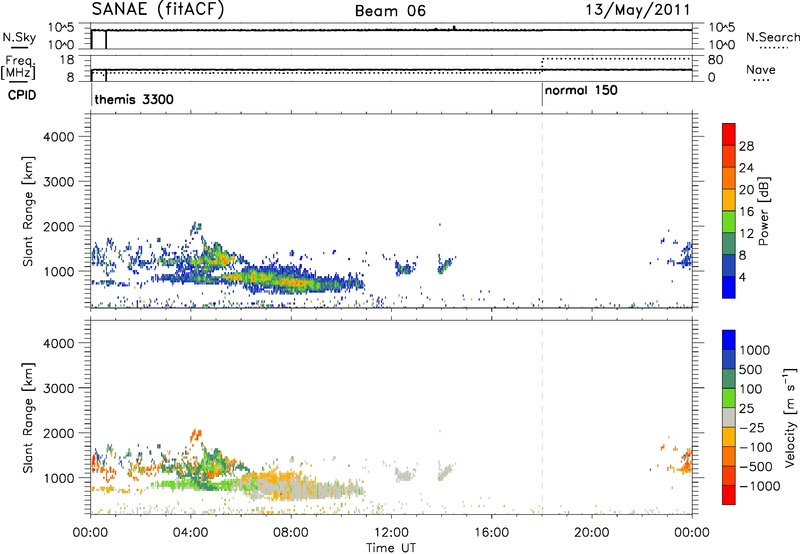This screenshot has width=800, height=554.
Task: Click the "normal 150" CPID entry
Action: [x=581, y=90]
